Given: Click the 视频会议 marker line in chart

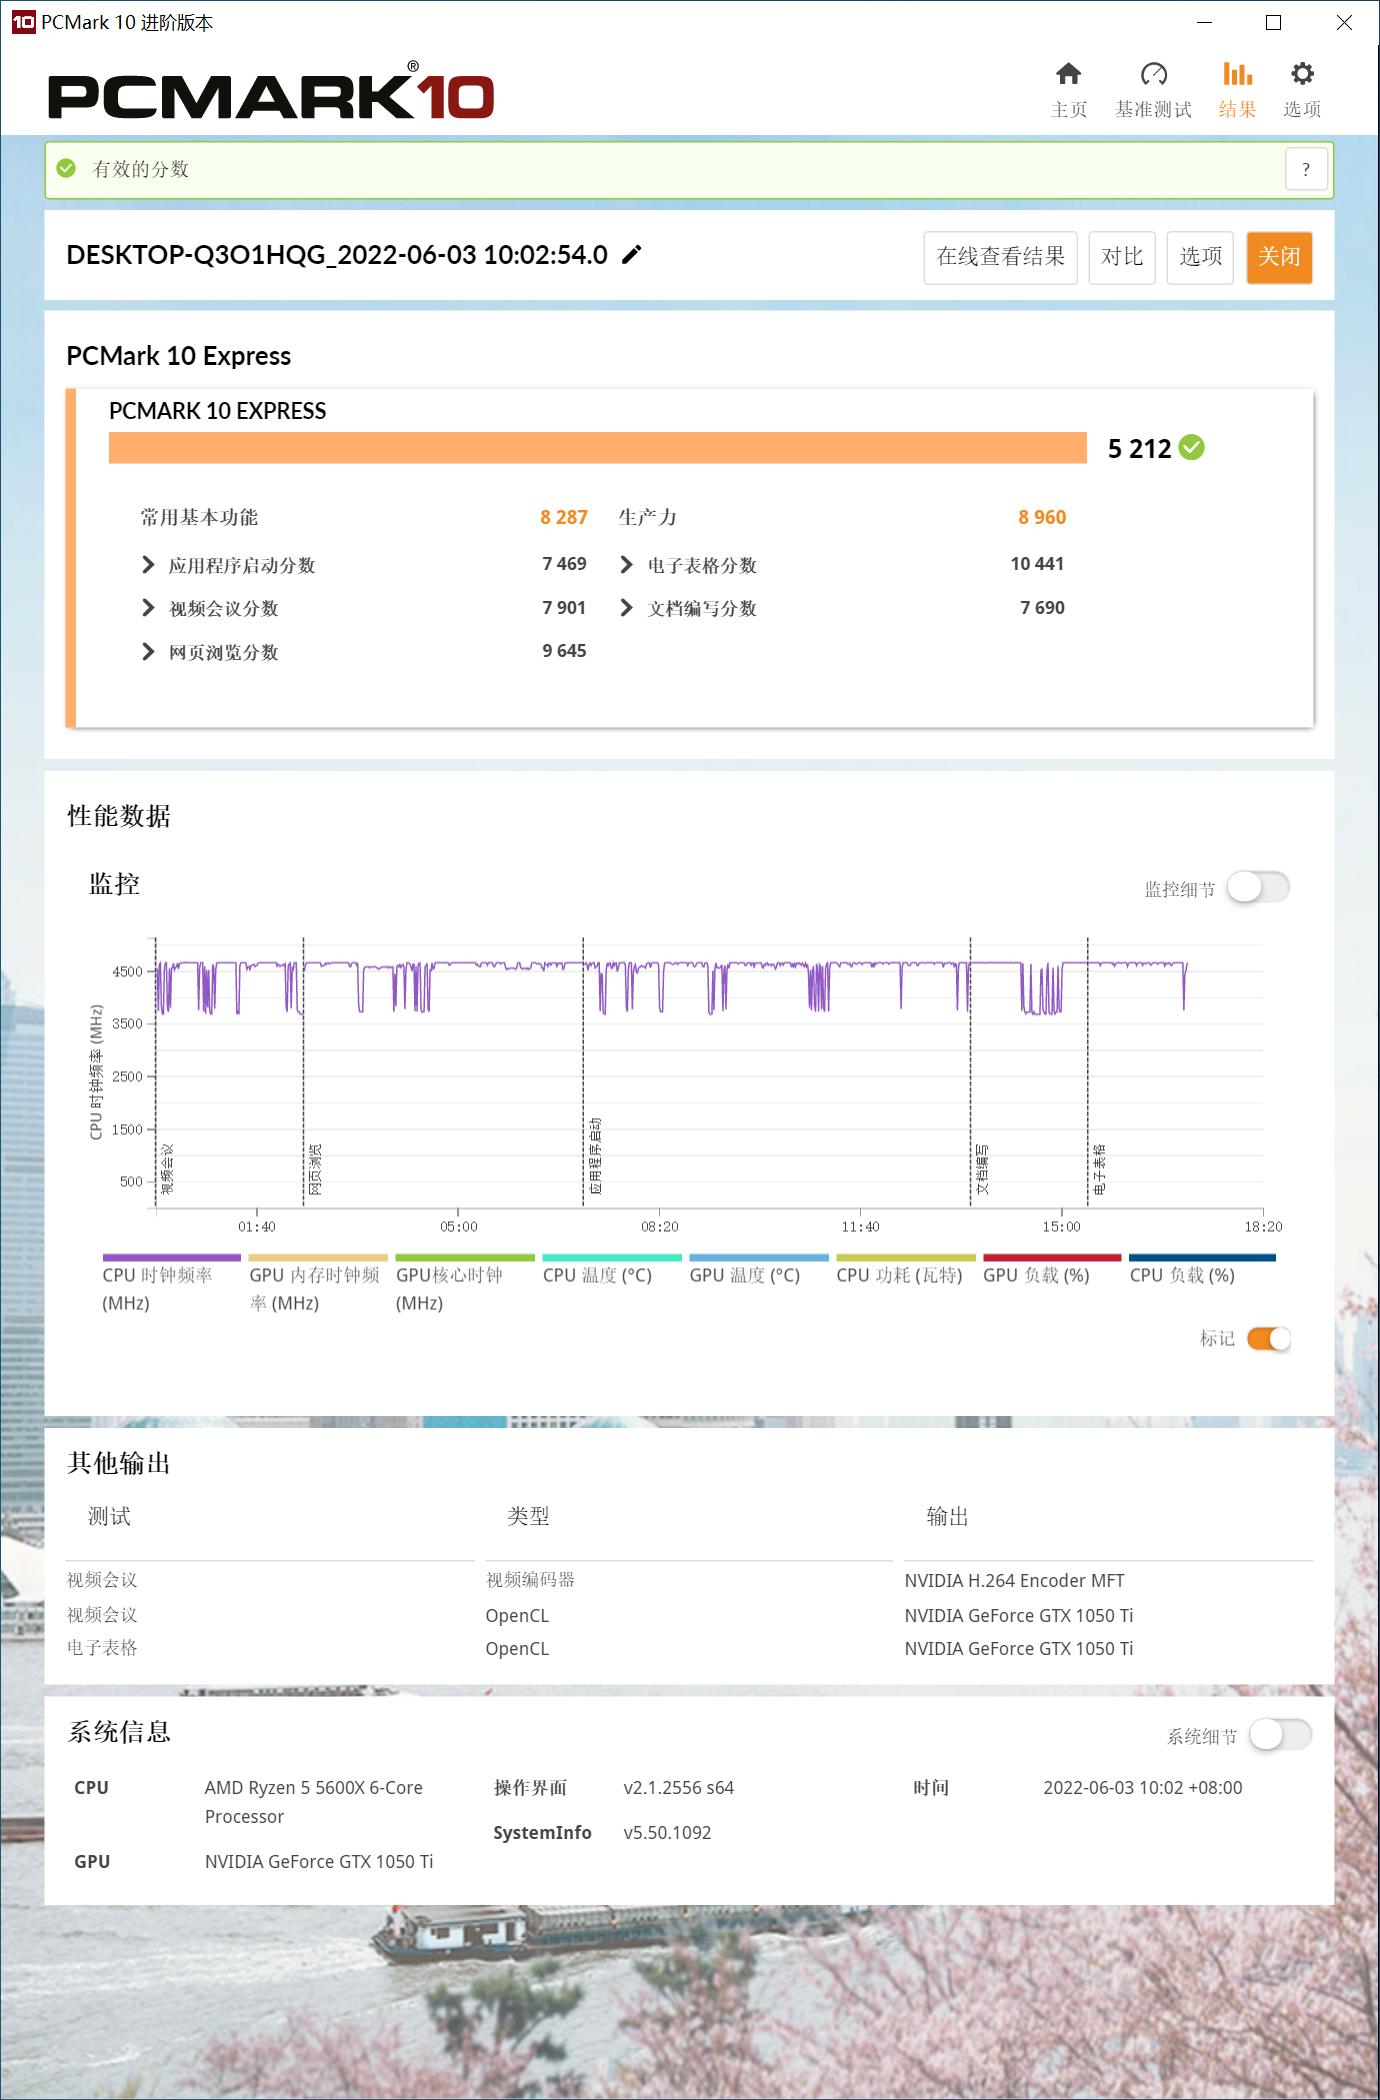Looking at the screenshot, I should click(156, 1072).
